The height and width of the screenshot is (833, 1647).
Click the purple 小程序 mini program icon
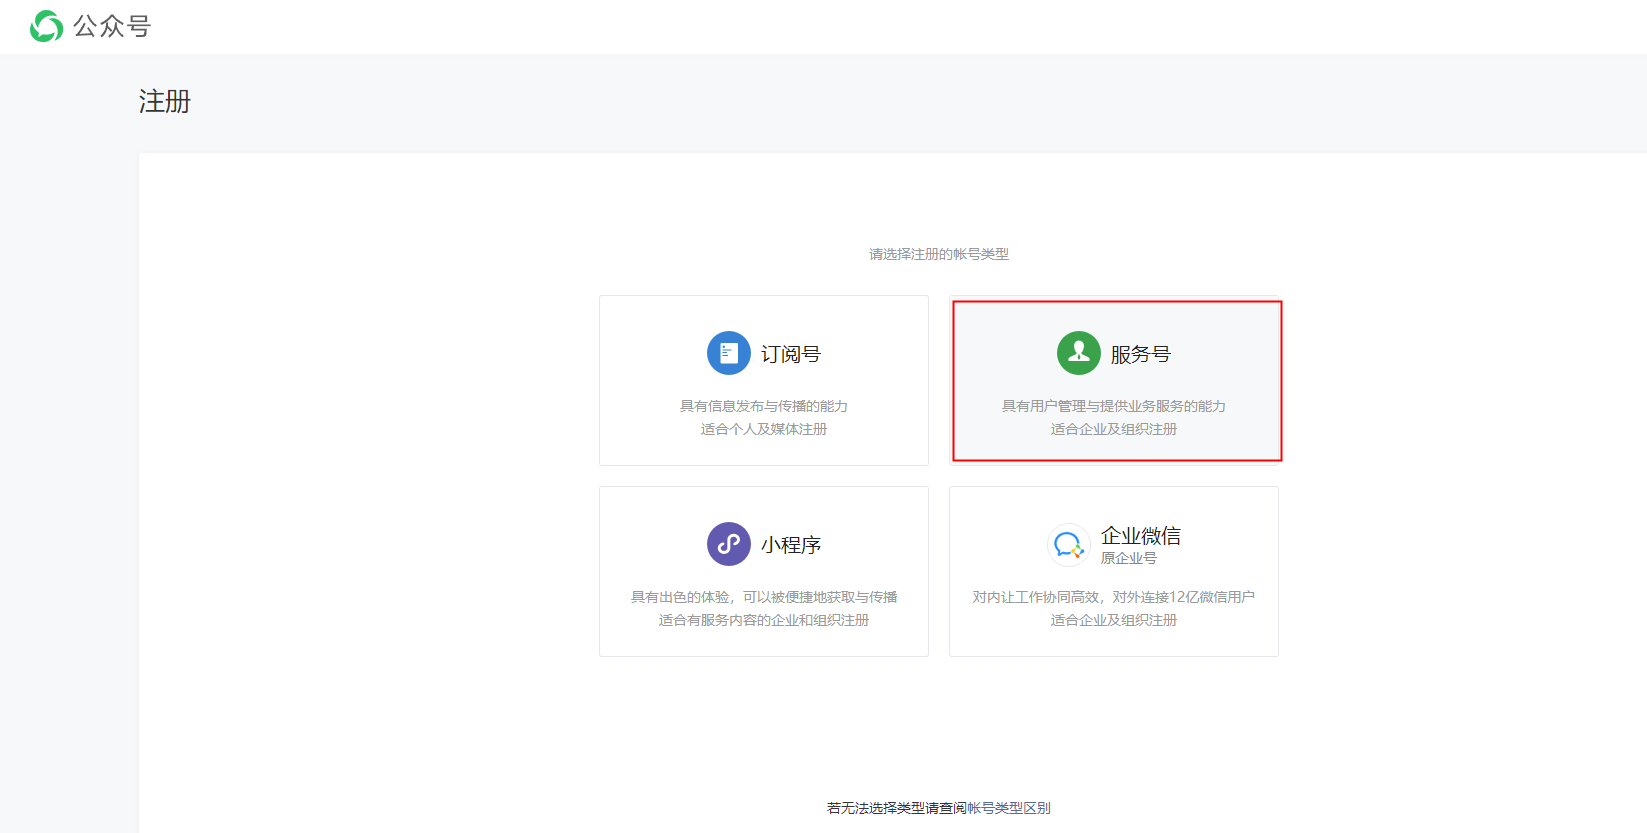(x=729, y=544)
